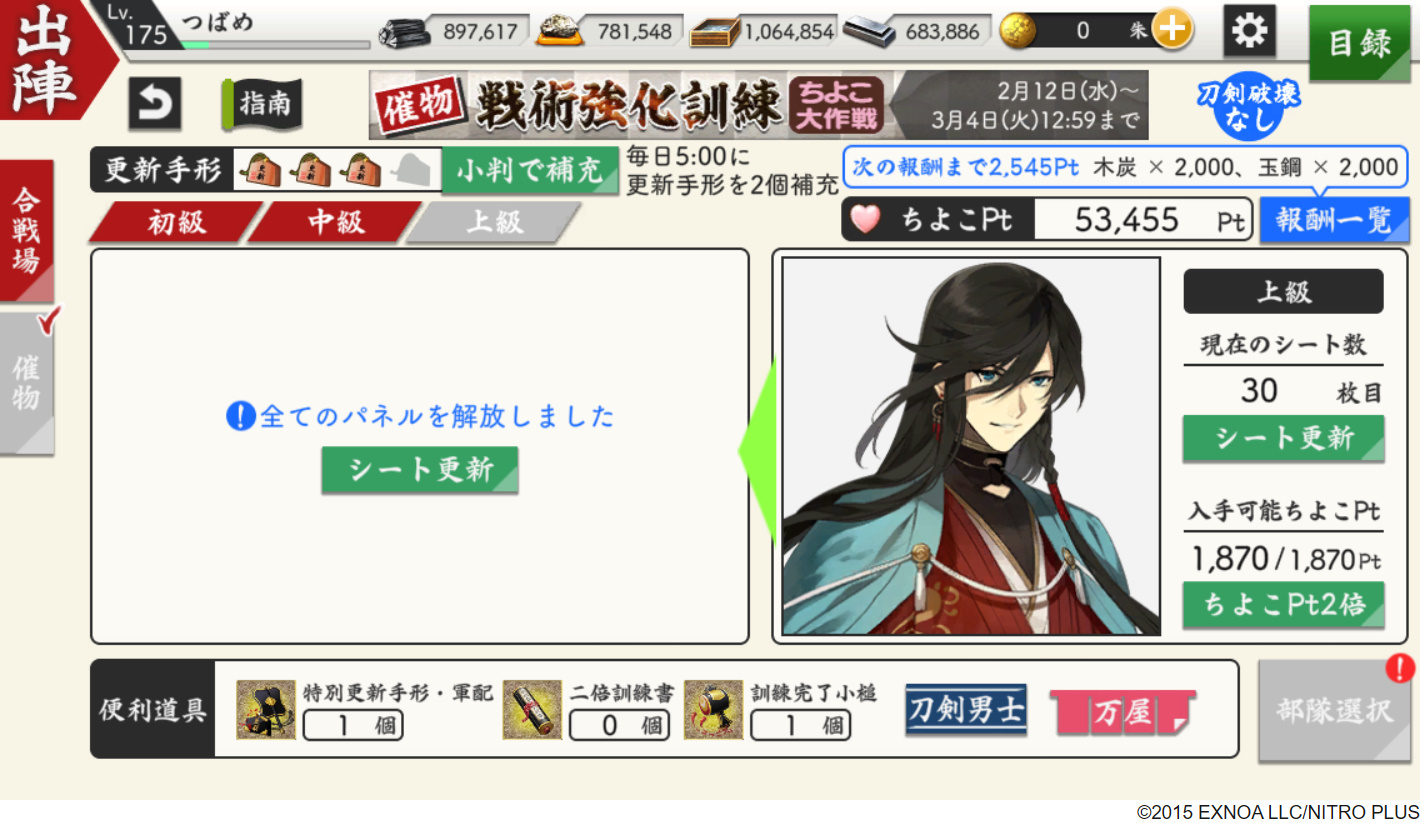Image resolution: width=1420 pixels, height=823 pixels.
Task: Open the 指南 guide flag icon
Action: point(262,104)
